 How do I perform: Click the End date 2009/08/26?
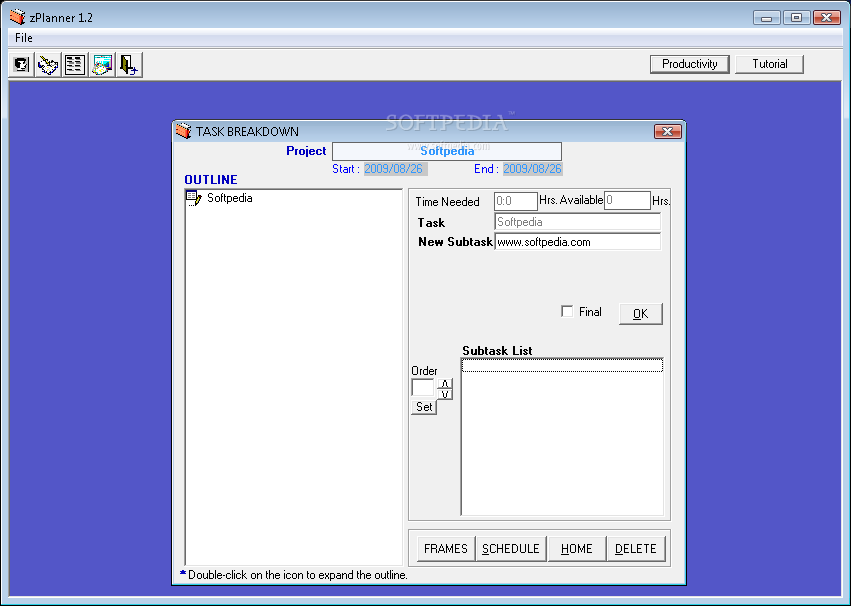532,169
